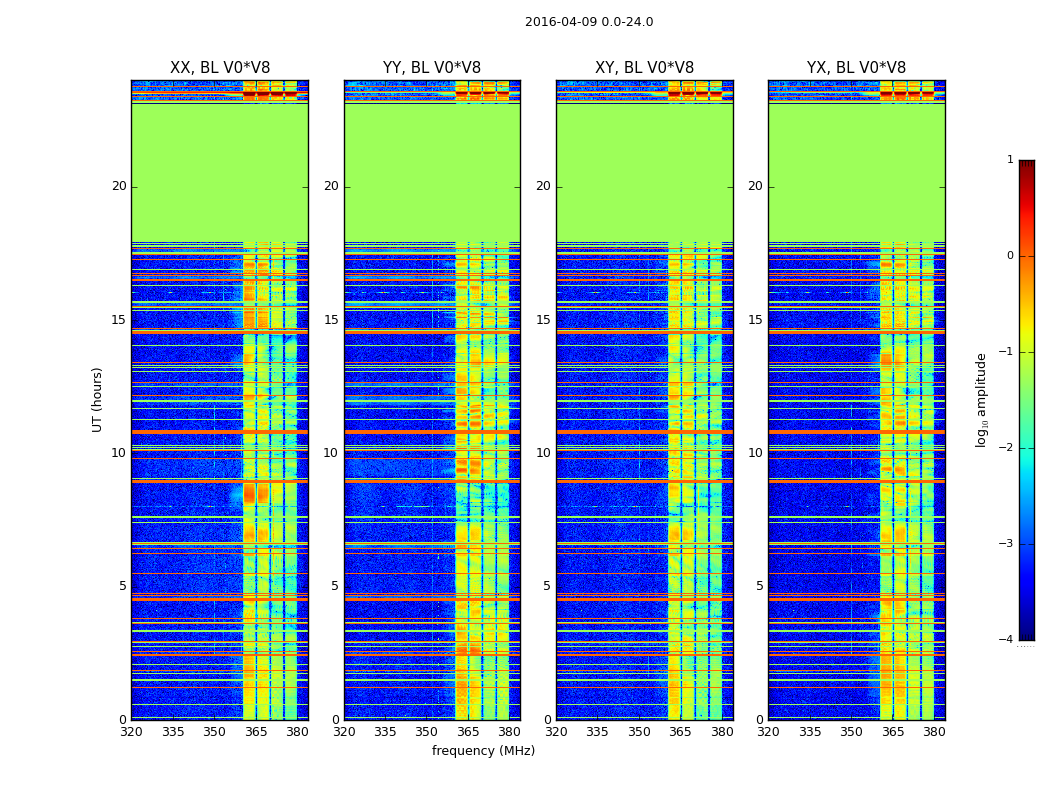Click the green flagged block in YY panel

point(432,172)
